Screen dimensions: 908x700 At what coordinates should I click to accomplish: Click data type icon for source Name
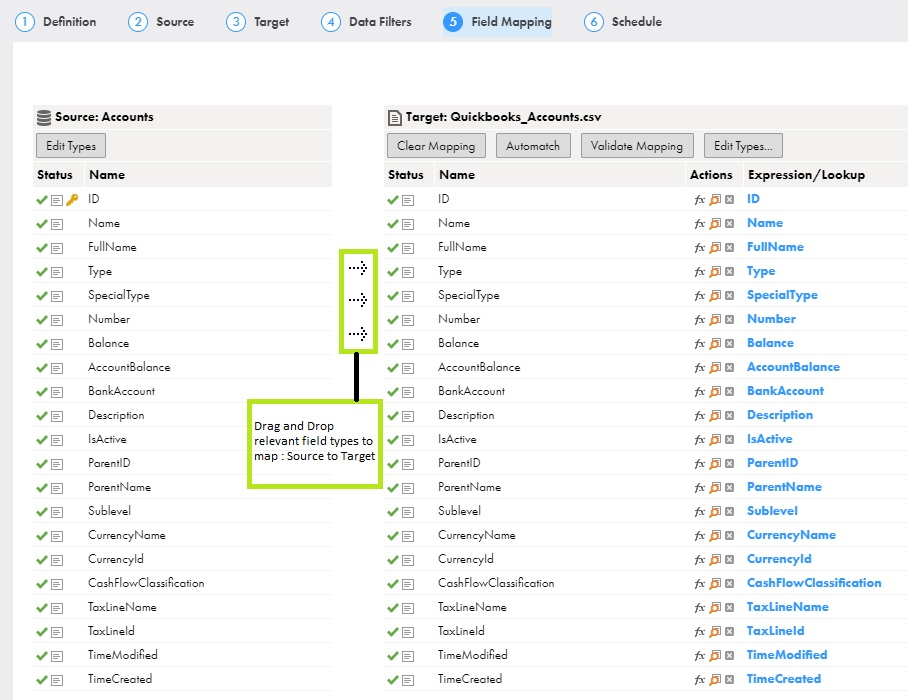57,224
